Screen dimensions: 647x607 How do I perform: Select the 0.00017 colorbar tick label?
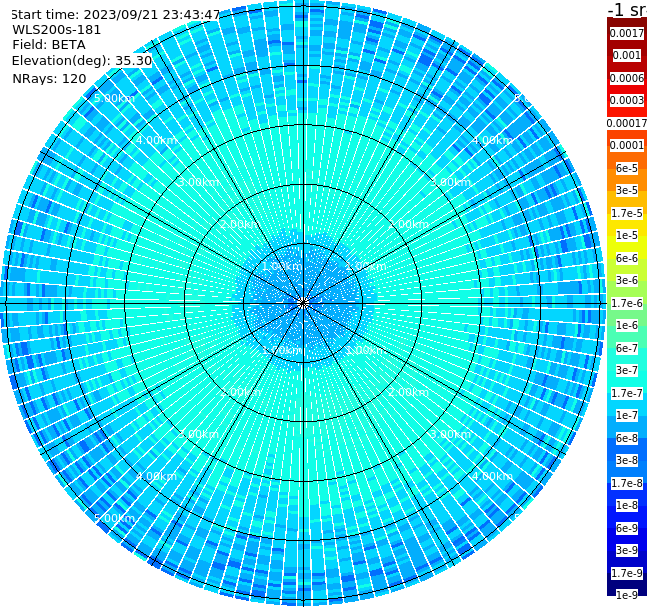[627, 123]
